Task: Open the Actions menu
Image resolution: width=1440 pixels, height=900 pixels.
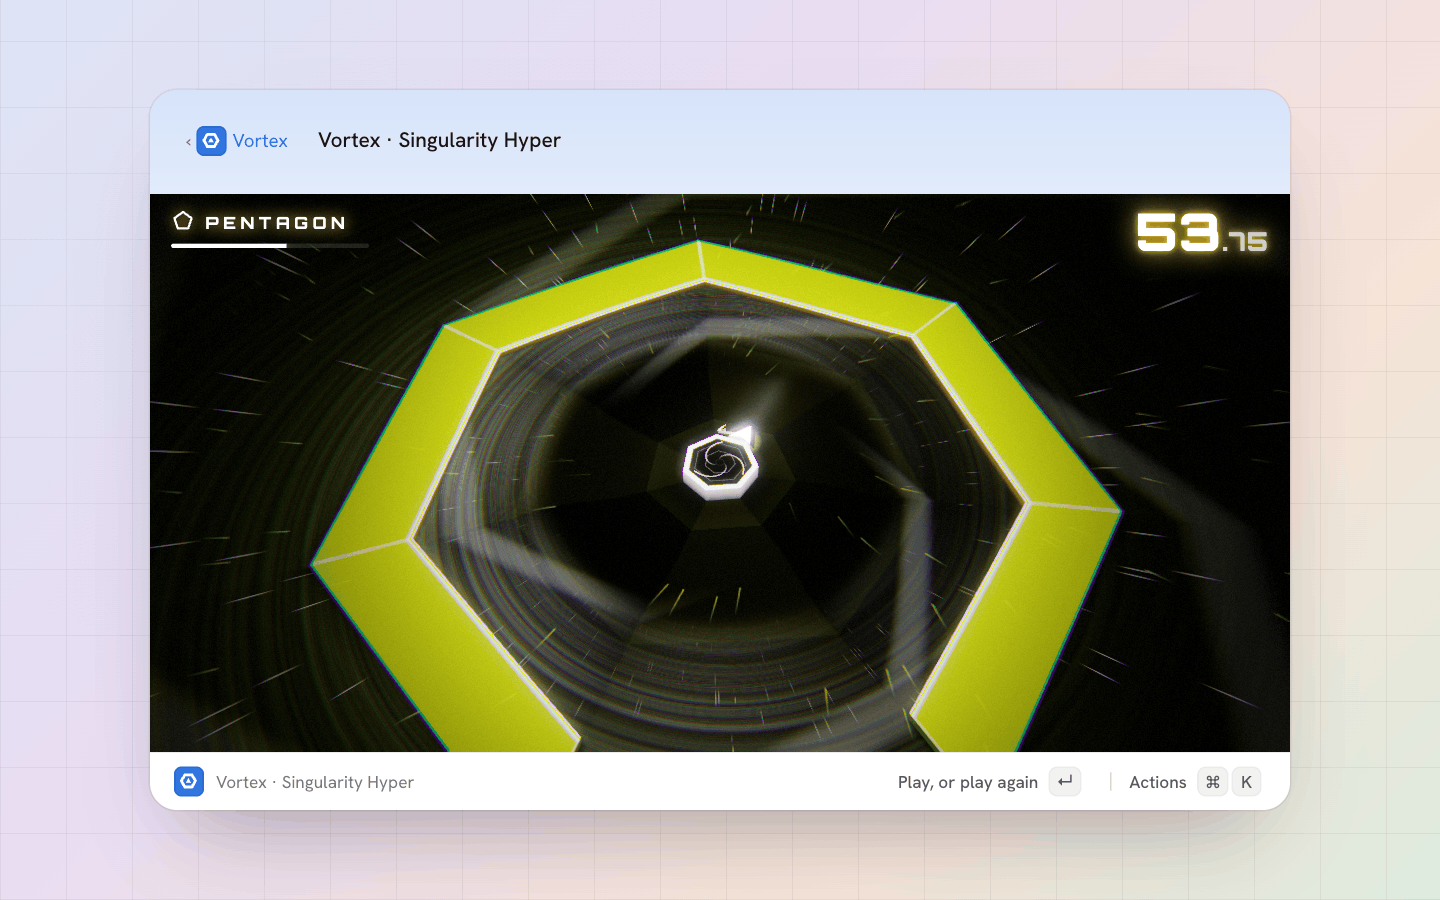Action: point(1158,782)
